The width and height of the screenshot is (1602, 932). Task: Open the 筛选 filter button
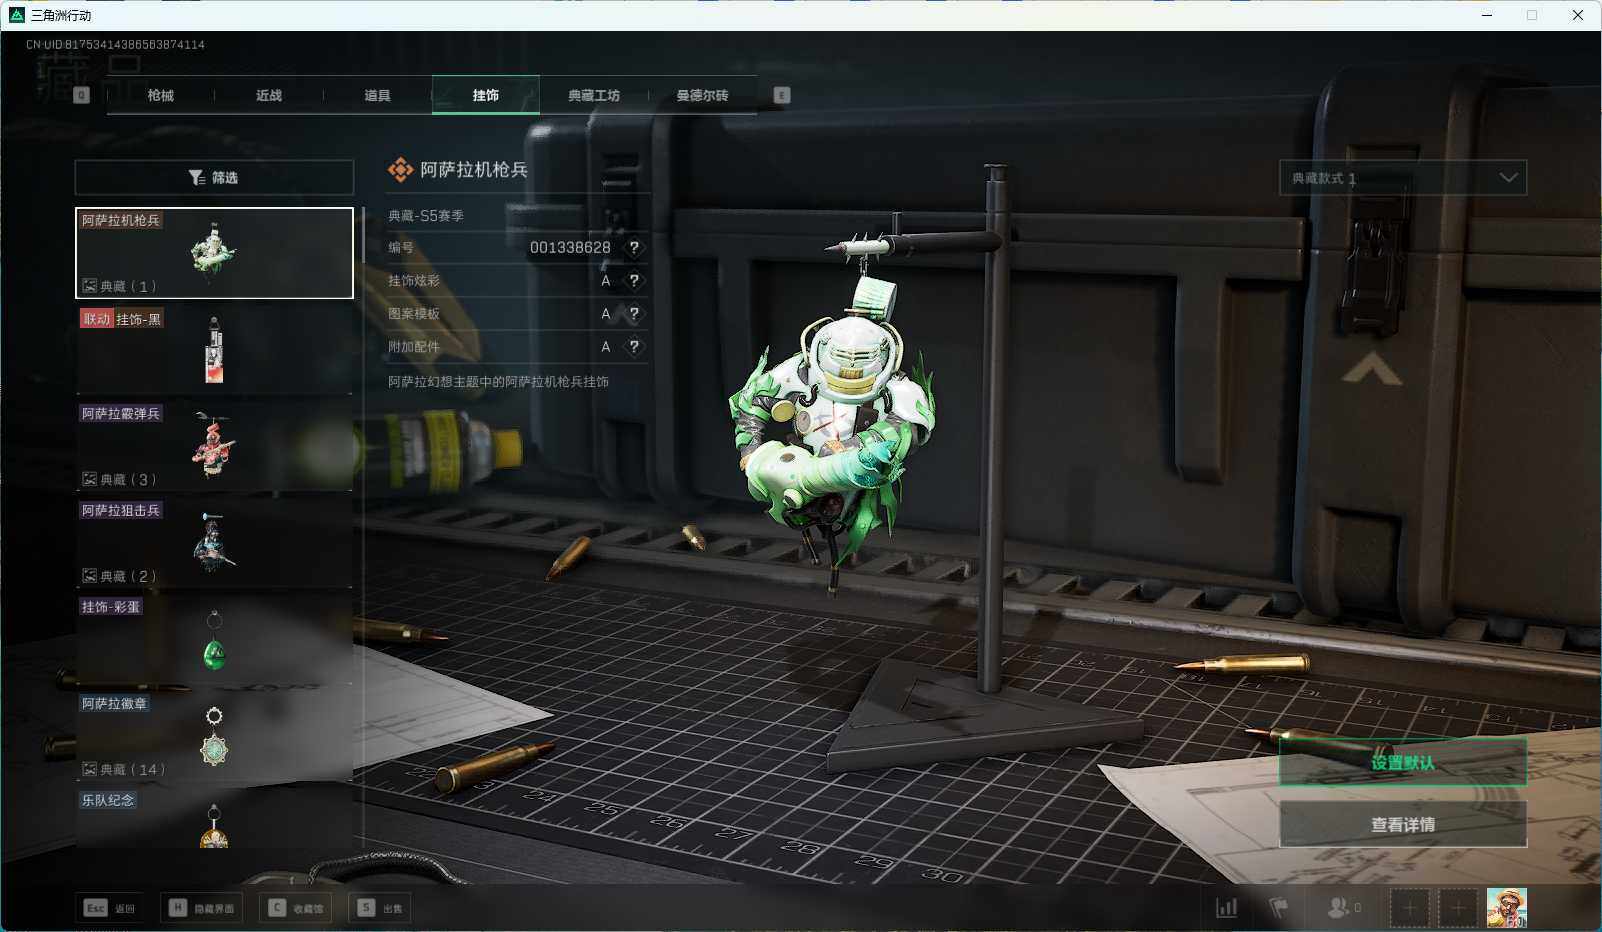pos(214,177)
